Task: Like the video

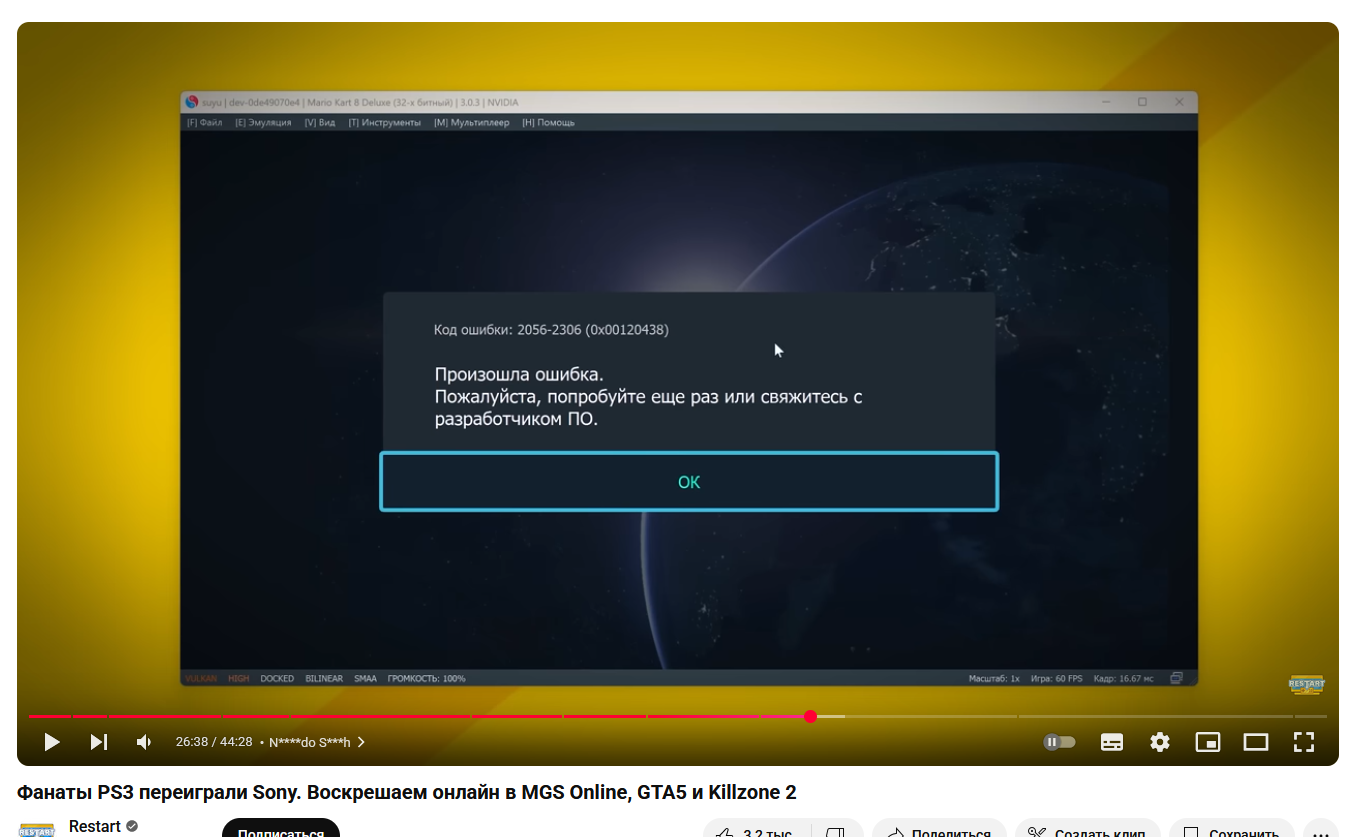Action: pos(755,830)
